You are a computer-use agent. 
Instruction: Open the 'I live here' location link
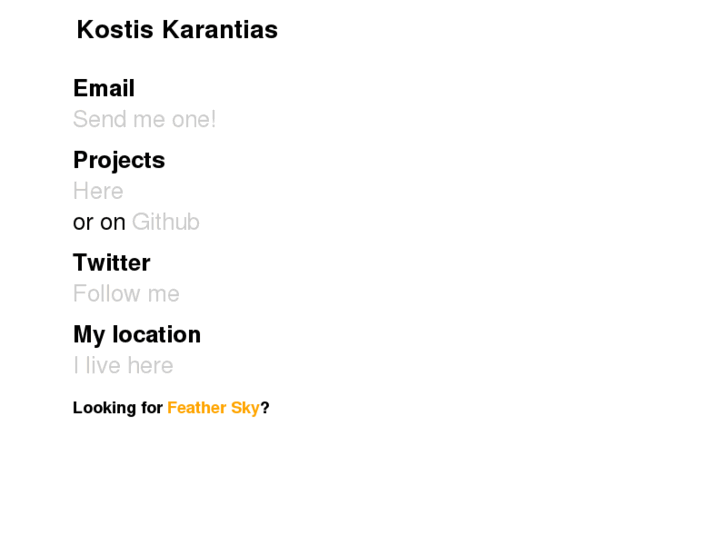click(123, 366)
